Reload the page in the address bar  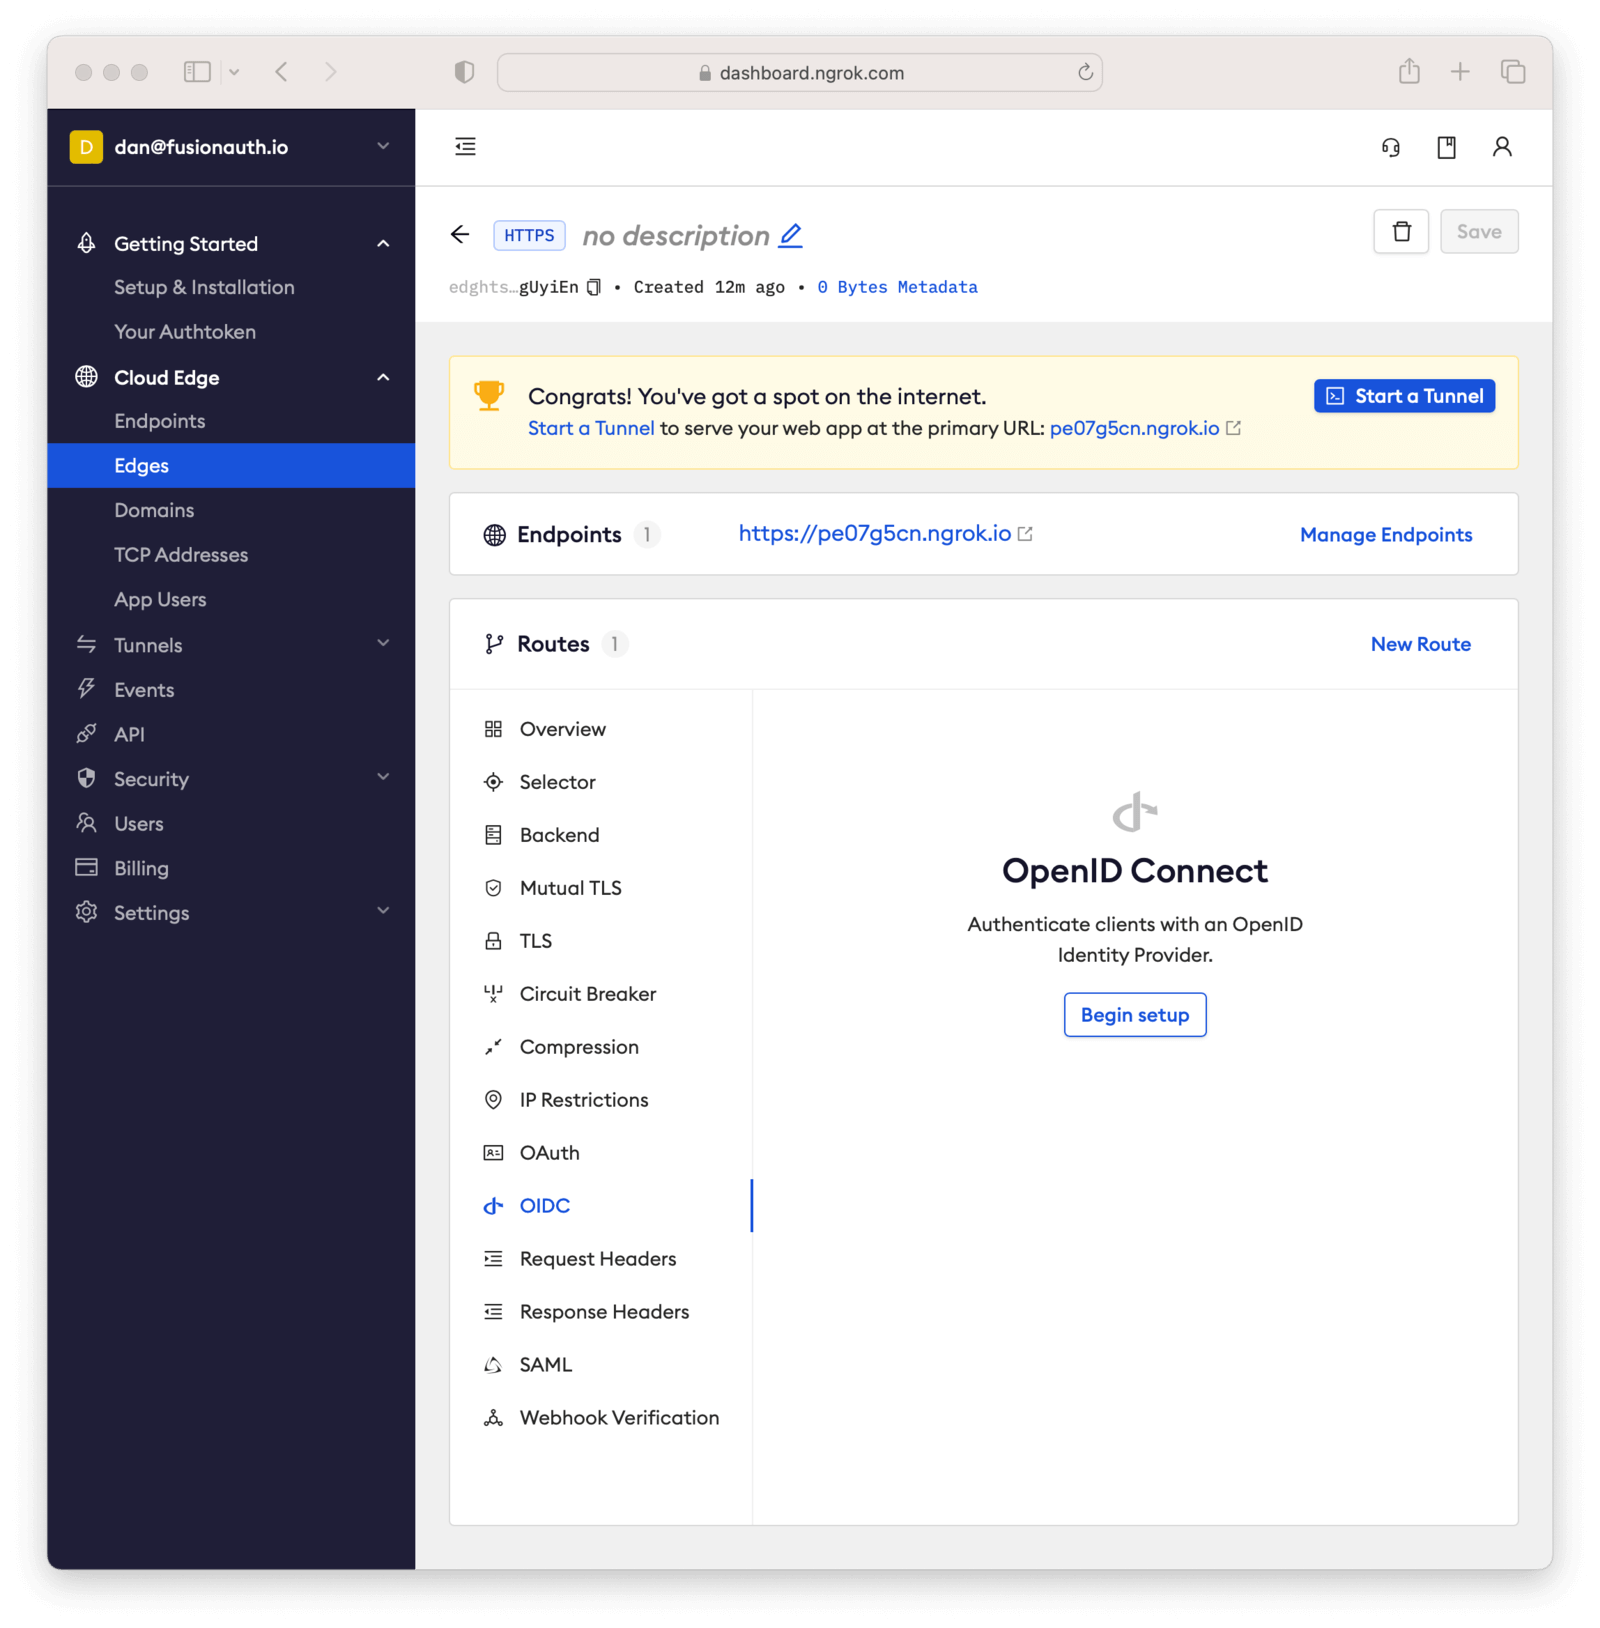pos(1085,72)
